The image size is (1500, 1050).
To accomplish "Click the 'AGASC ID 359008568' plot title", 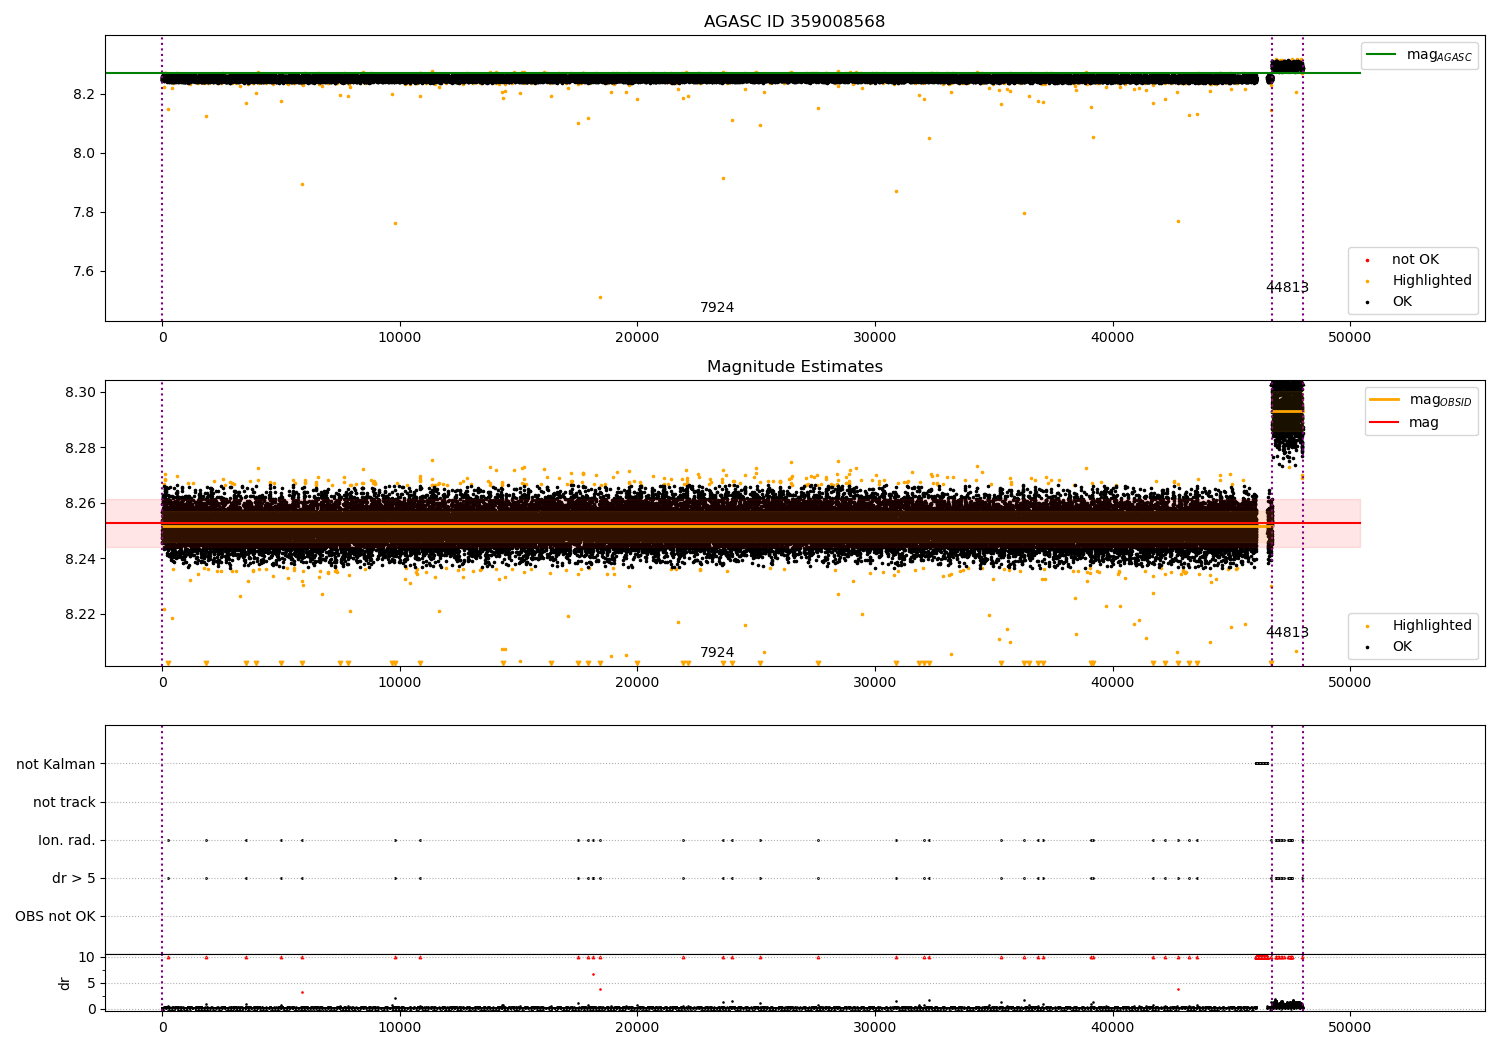I will pos(794,22).
